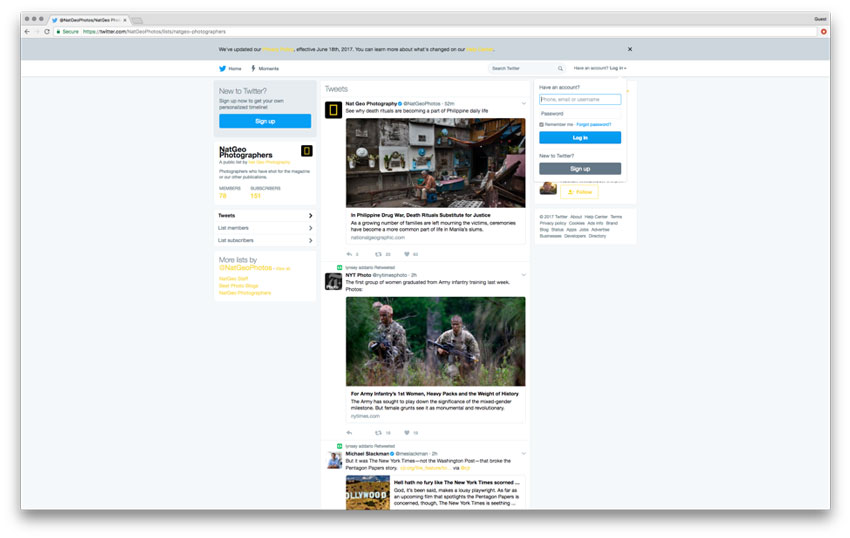The image size is (850, 538).
Task: Open the Army infantry soldiers photo
Action: [435, 341]
